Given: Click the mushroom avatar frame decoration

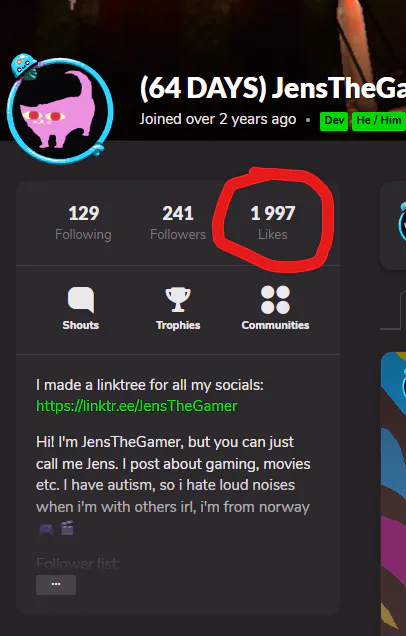Looking at the screenshot, I should (x=24, y=66).
